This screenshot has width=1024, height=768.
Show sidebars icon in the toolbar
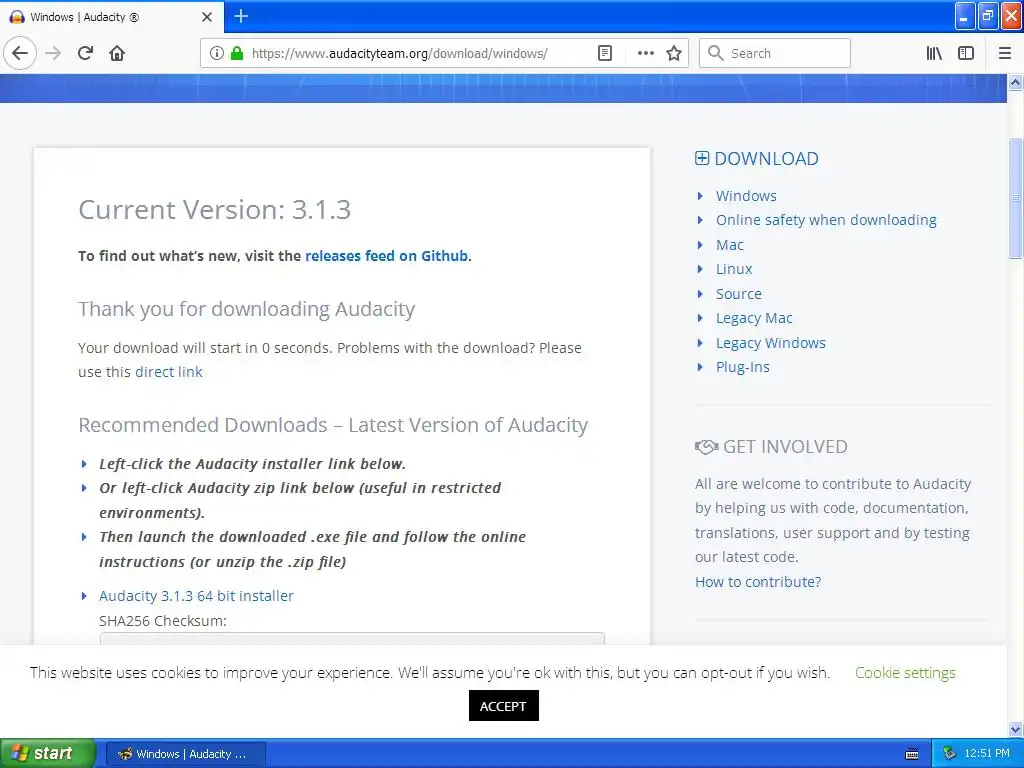(x=966, y=54)
